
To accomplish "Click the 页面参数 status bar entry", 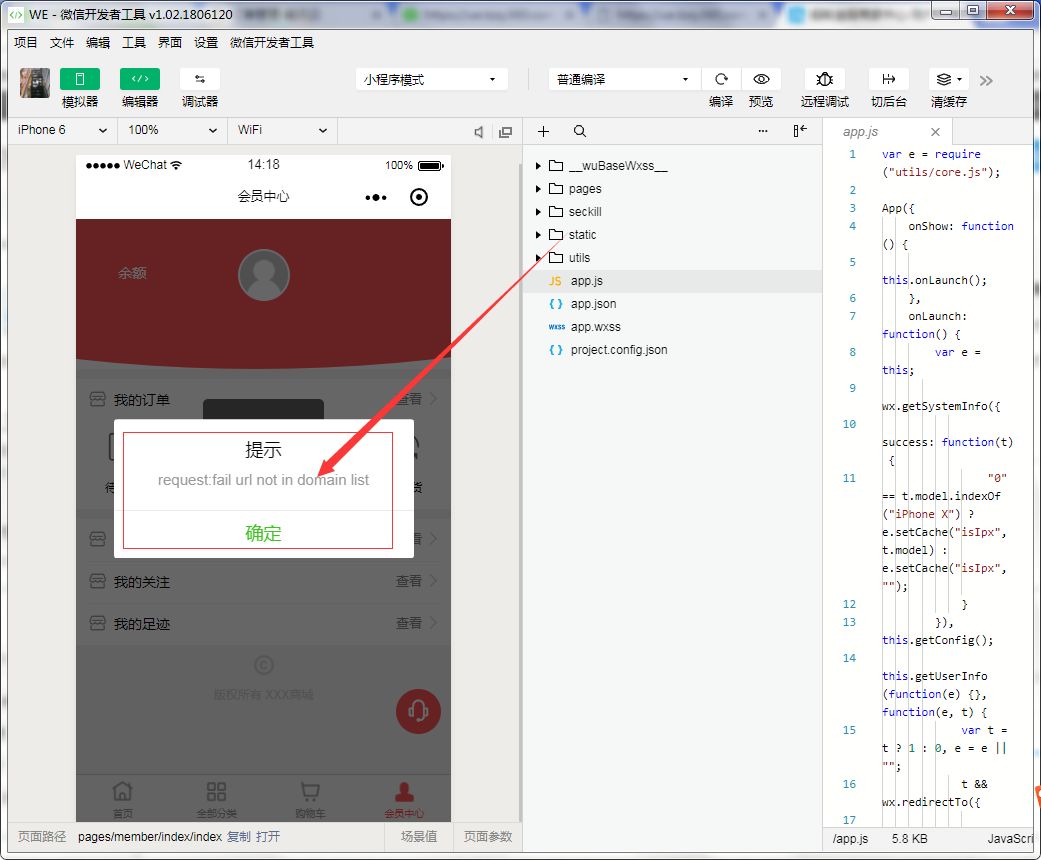I will (x=488, y=837).
